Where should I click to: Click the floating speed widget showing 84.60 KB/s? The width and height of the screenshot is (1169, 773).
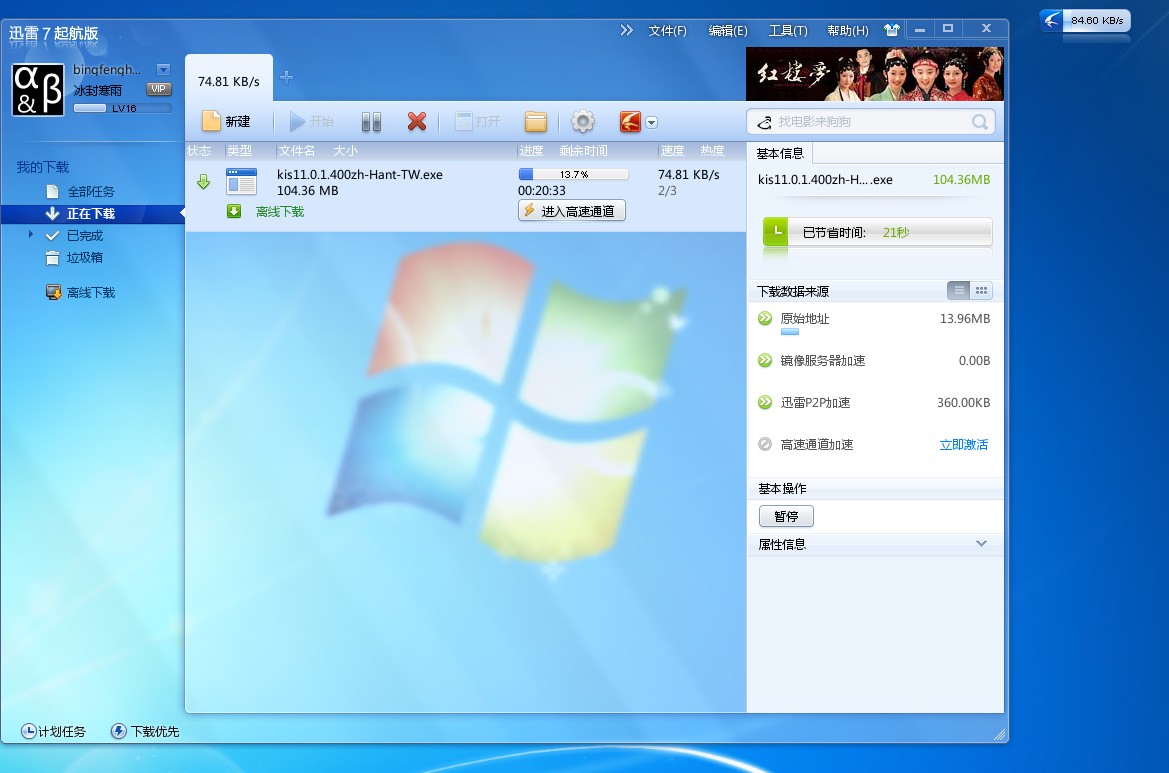1086,20
